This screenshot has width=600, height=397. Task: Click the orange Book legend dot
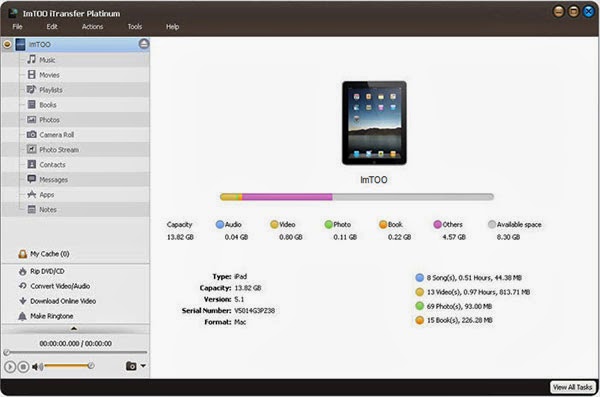[x=383, y=224]
